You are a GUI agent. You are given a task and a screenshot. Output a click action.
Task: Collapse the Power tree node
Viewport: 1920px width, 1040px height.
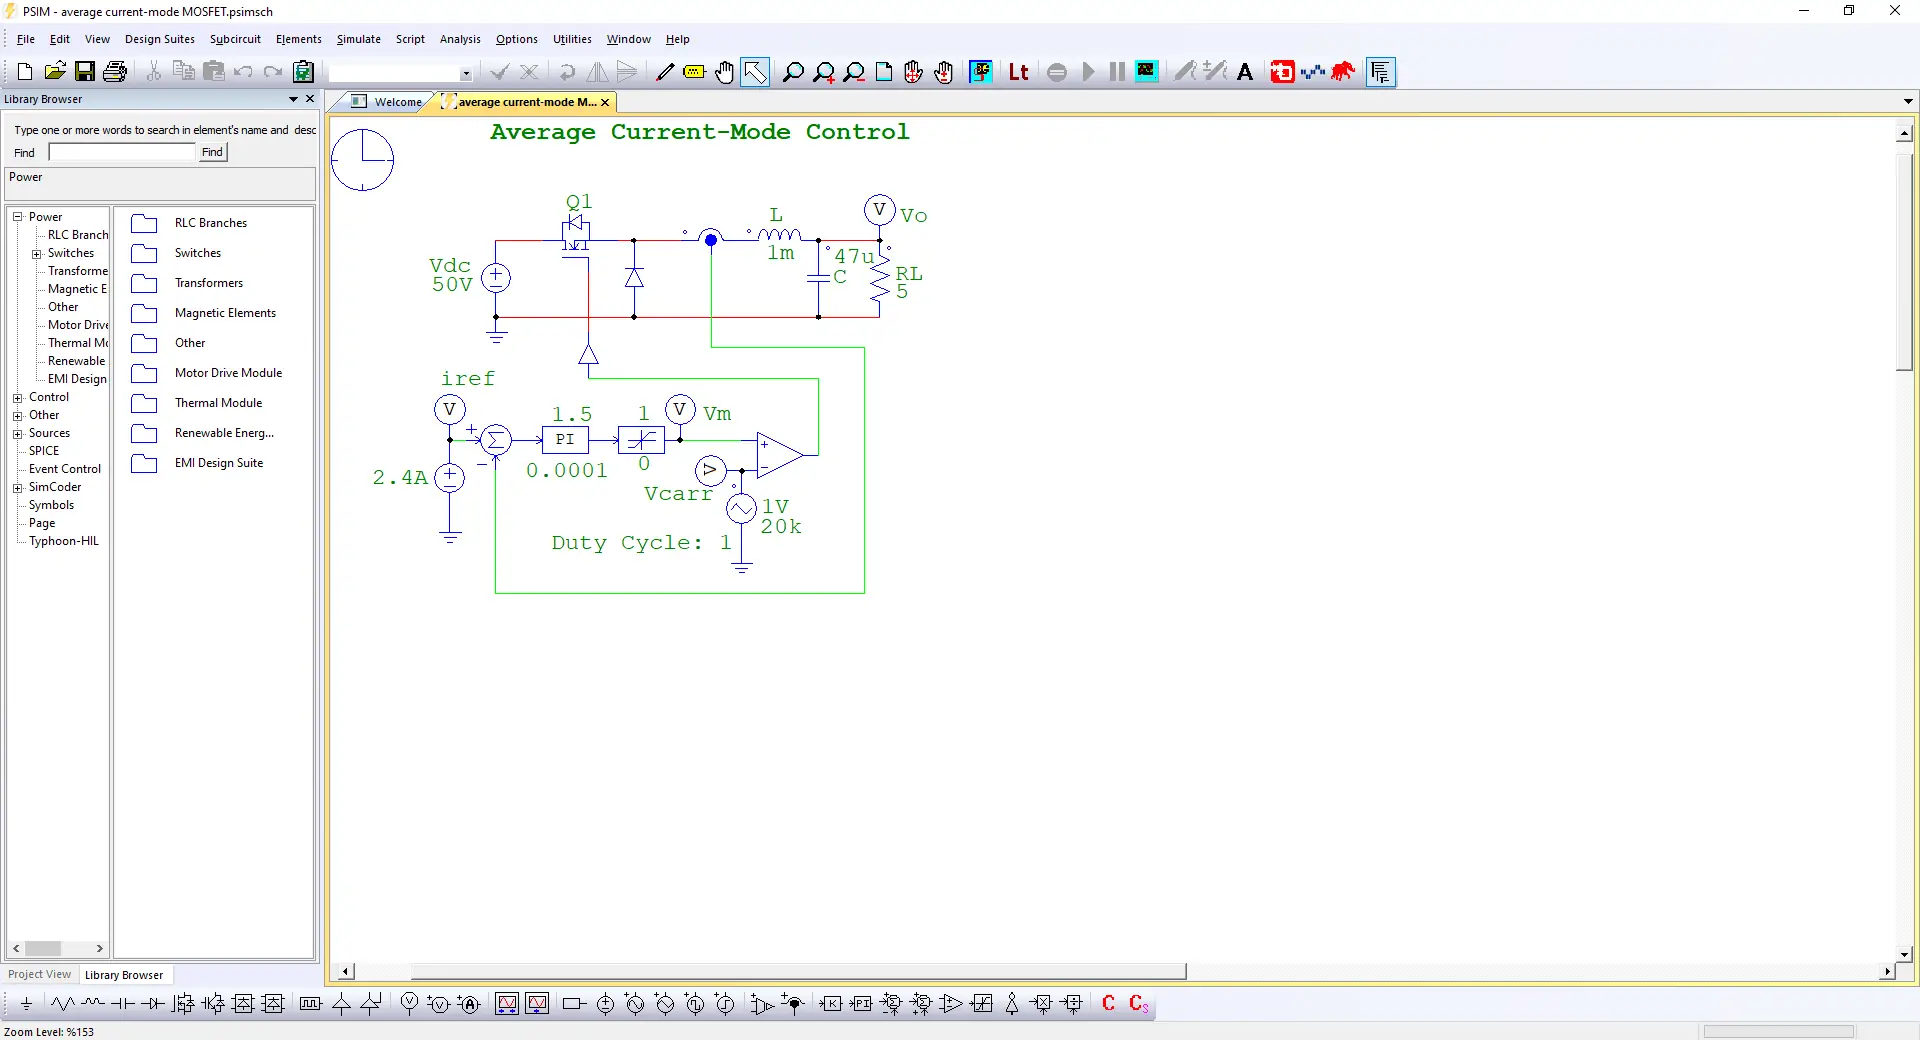pos(17,217)
